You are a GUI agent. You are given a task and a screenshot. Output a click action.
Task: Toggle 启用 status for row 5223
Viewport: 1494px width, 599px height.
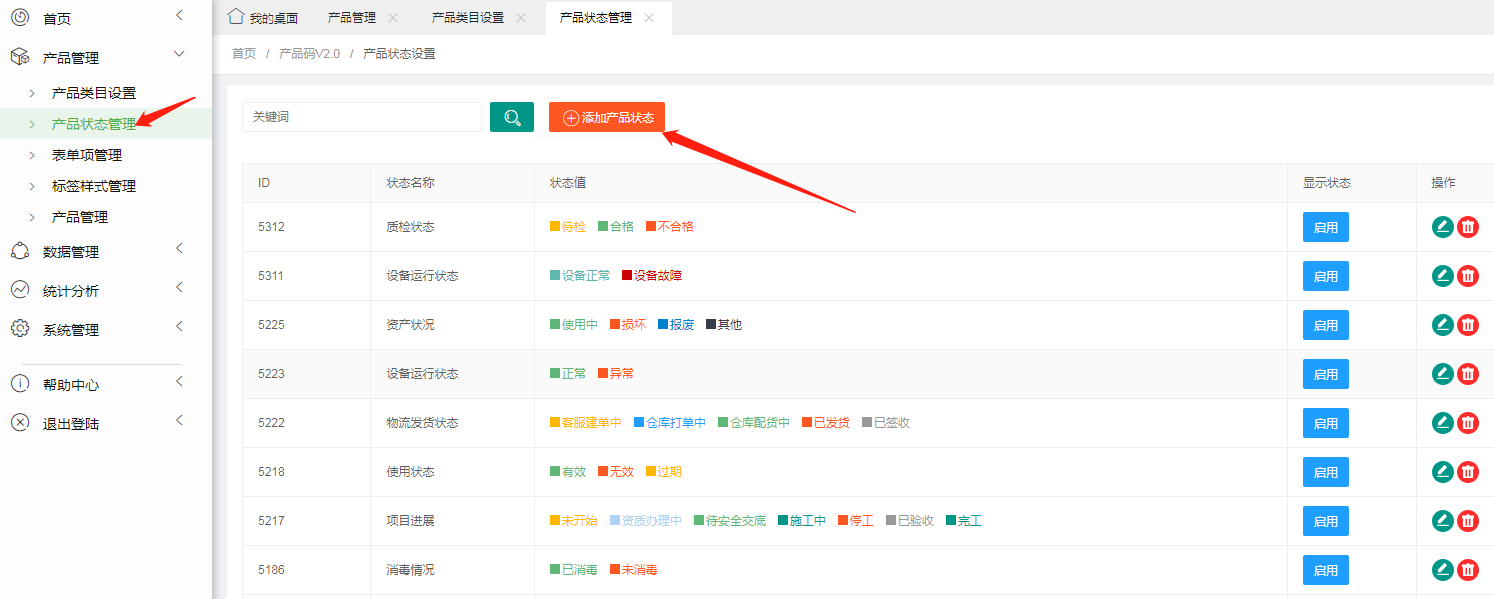click(x=1325, y=374)
